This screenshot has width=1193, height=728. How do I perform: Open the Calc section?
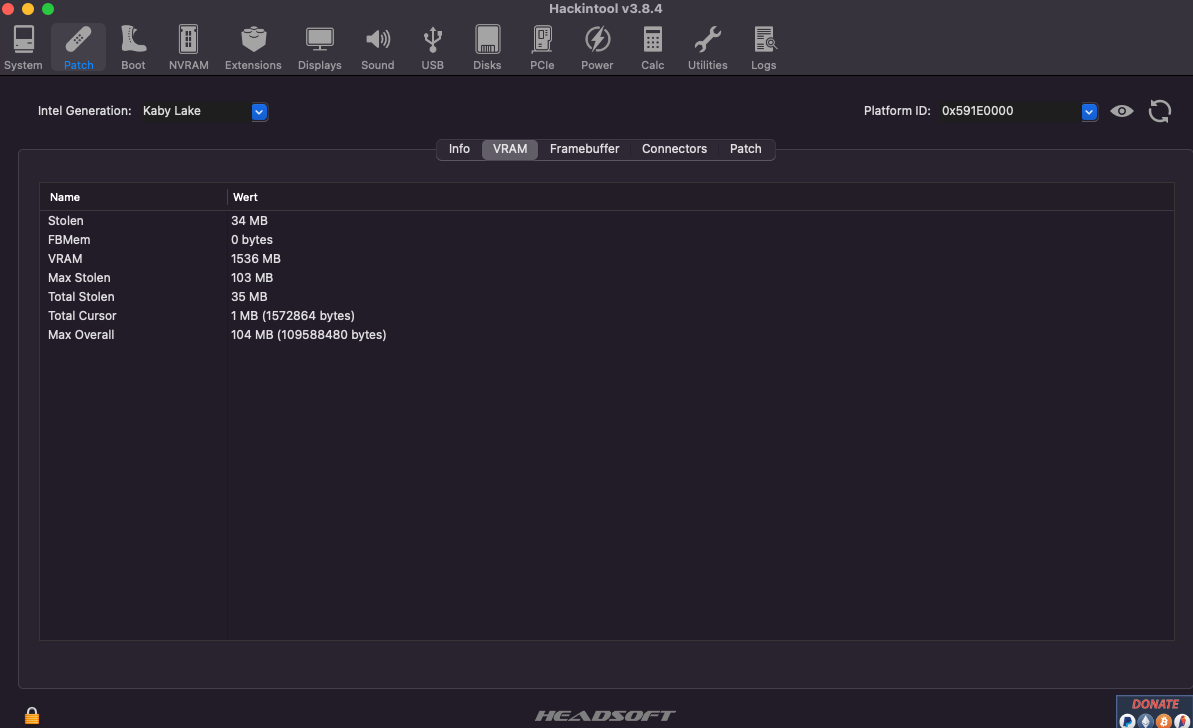652,48
